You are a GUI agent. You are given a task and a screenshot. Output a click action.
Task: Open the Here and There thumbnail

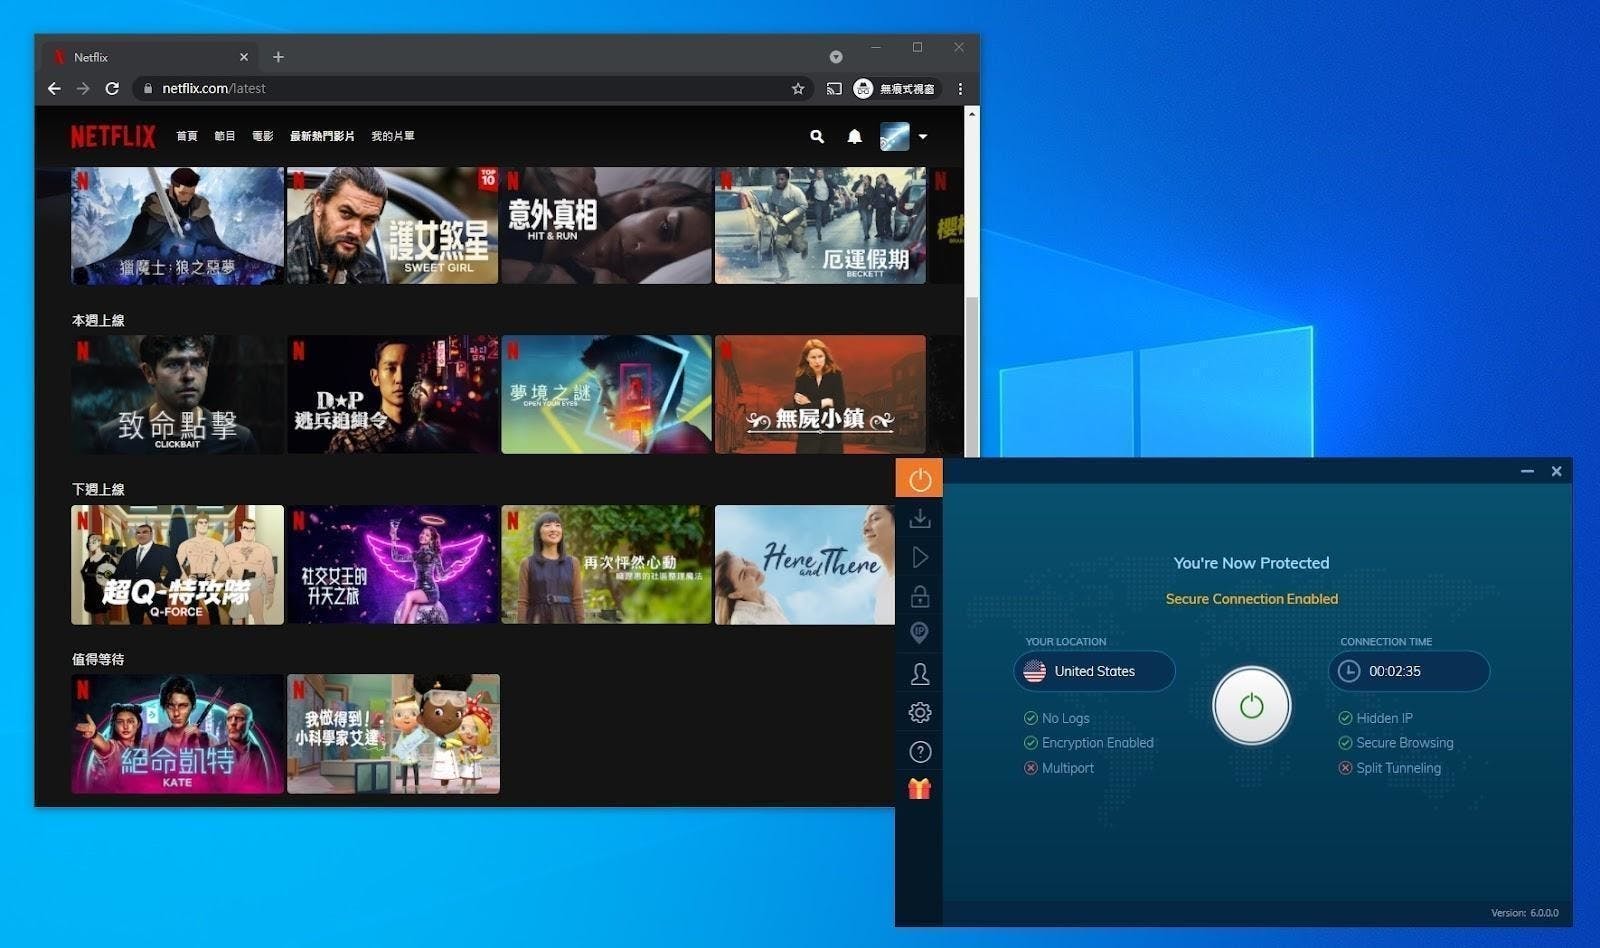pyautogui.click(x=805, y=564)
